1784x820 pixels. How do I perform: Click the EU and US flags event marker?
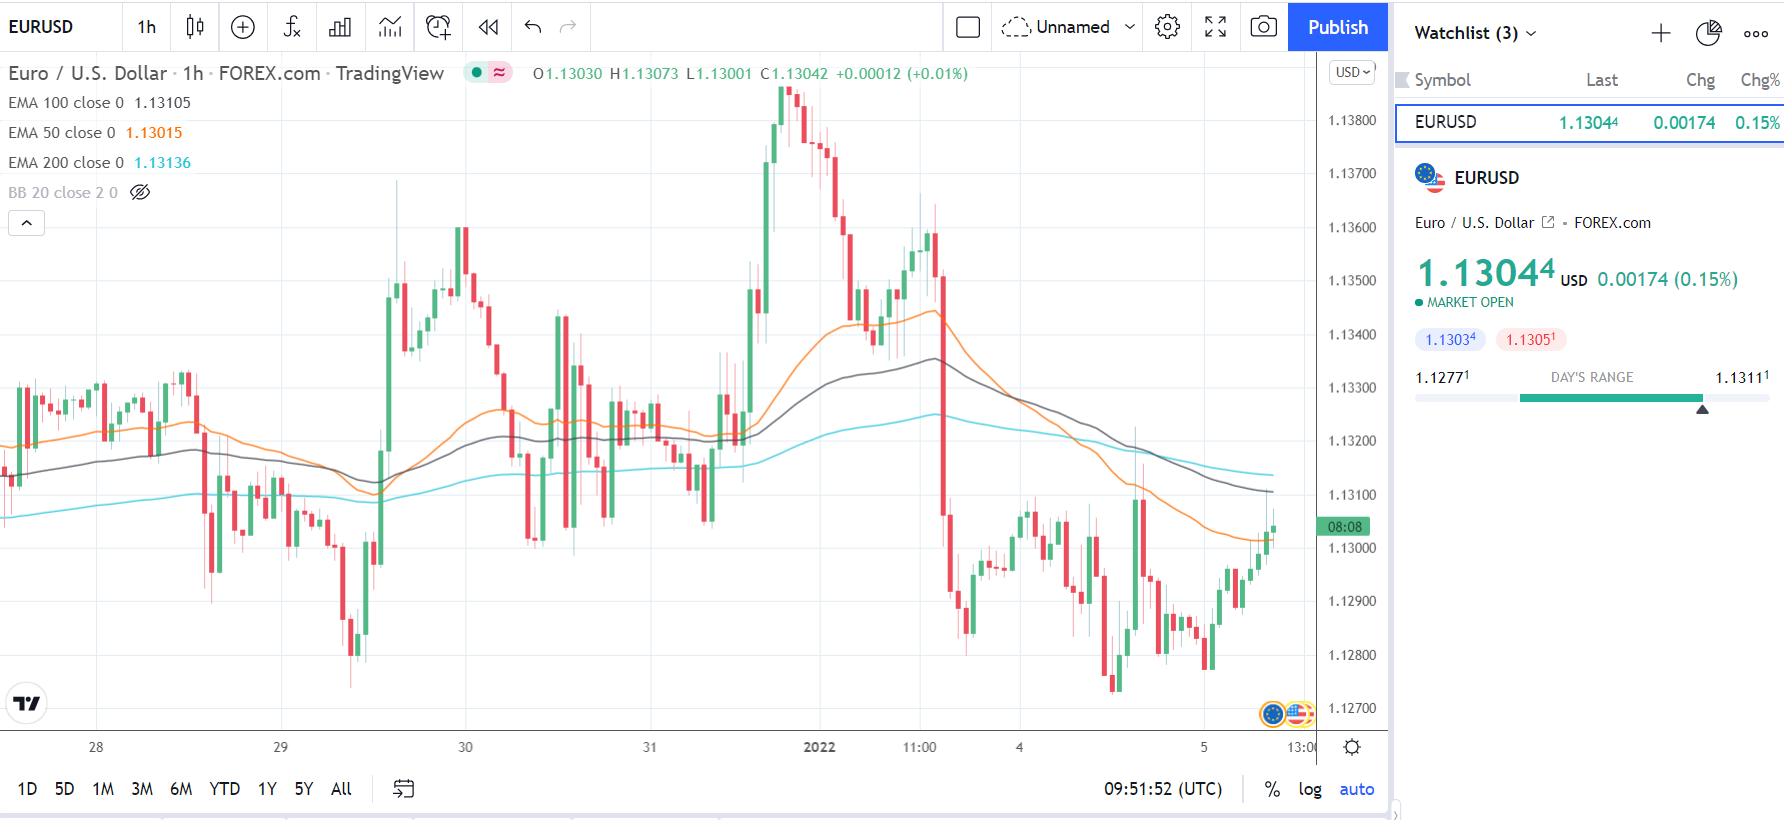click(x=1286, y=713)
